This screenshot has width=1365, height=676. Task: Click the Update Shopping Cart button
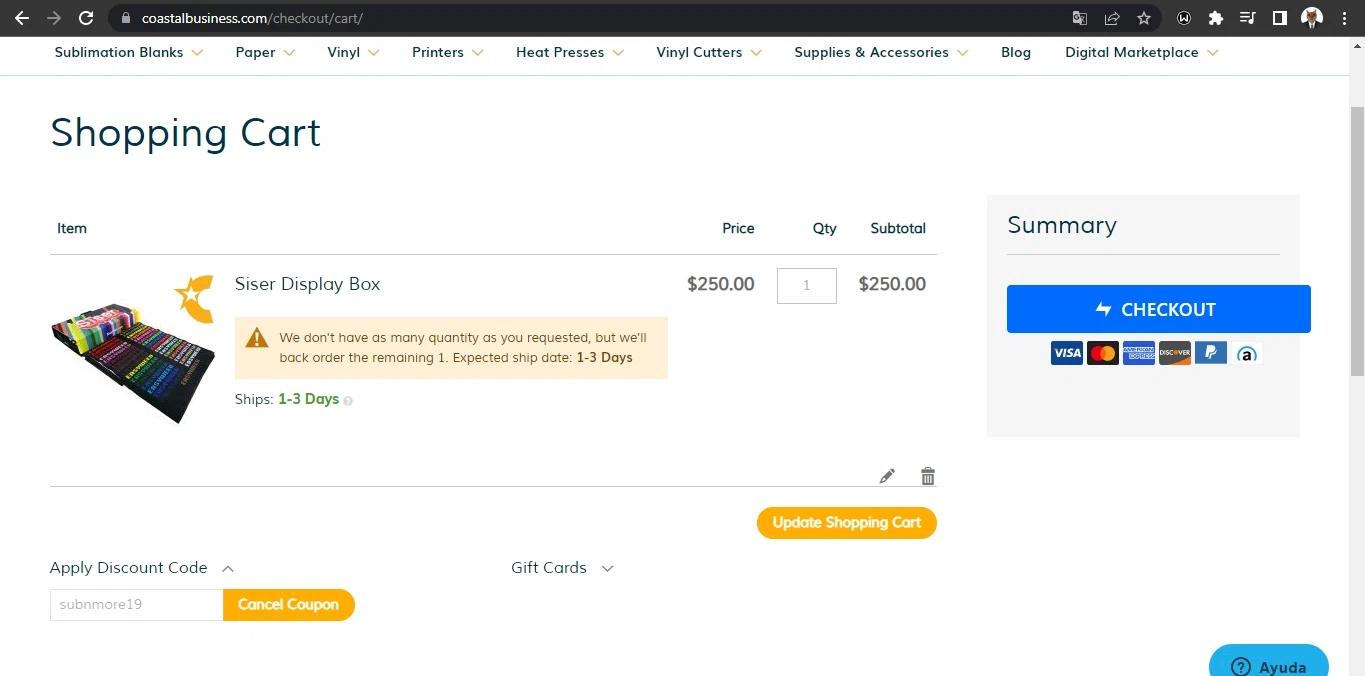pos(846,523)
